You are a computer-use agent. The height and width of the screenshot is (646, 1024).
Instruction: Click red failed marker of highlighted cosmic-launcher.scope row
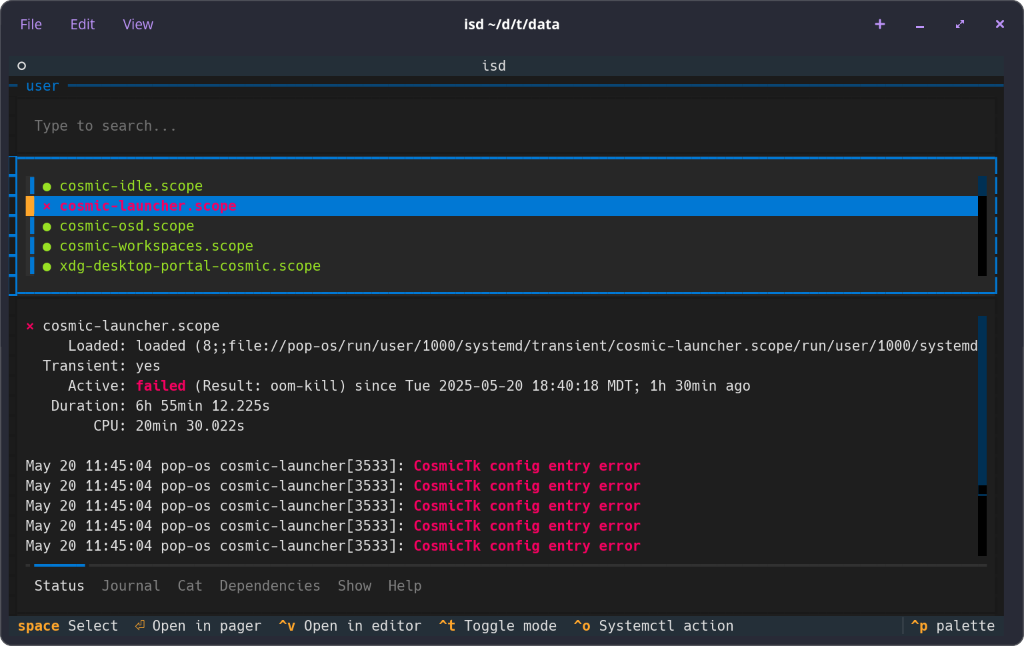[x=47, y=206]
